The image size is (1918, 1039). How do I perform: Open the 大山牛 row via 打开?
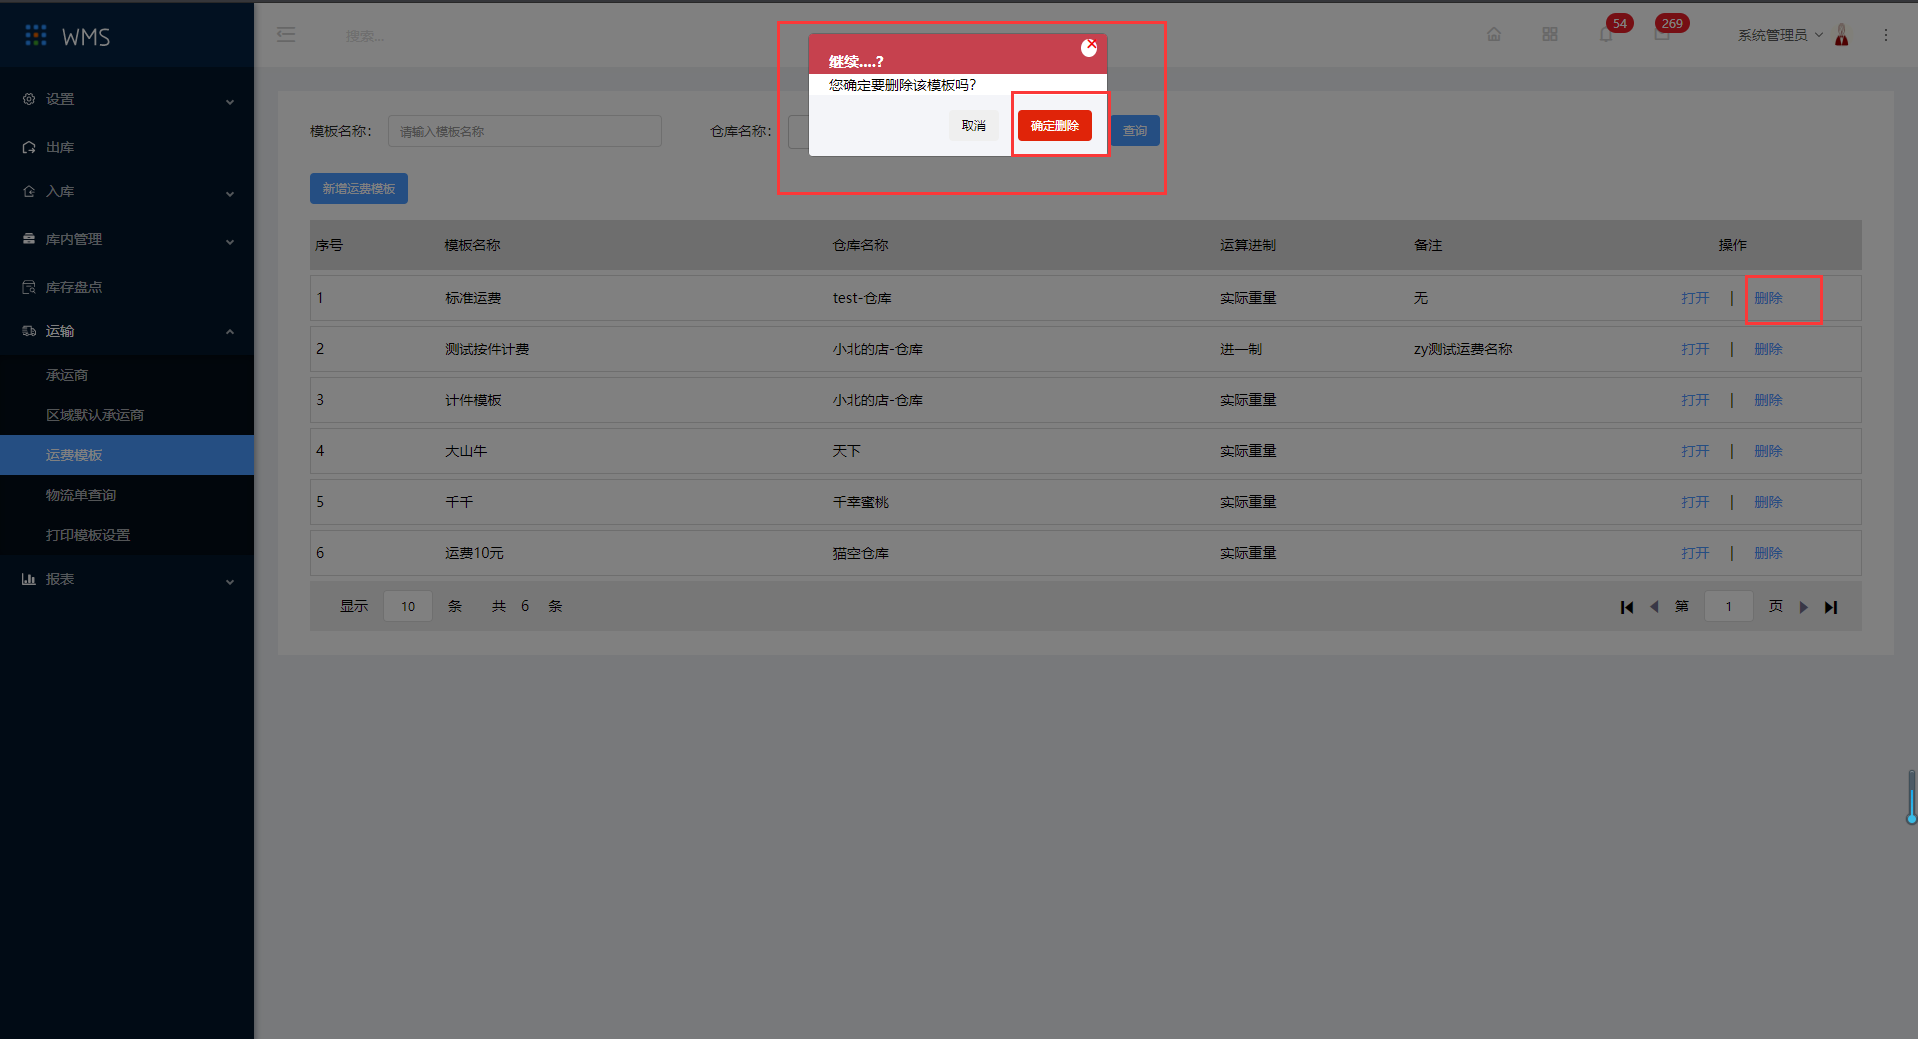(1695, 451)
